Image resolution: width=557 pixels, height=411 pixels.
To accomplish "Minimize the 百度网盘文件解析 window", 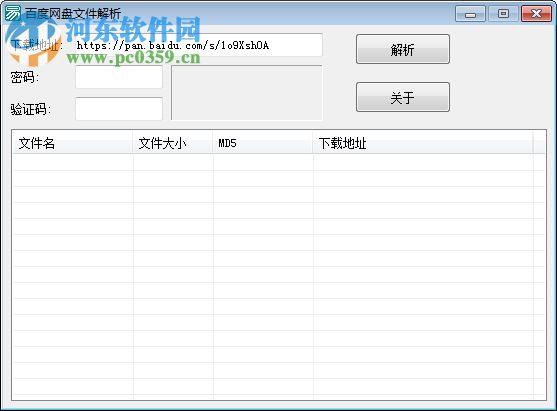I will coord(470,14).
